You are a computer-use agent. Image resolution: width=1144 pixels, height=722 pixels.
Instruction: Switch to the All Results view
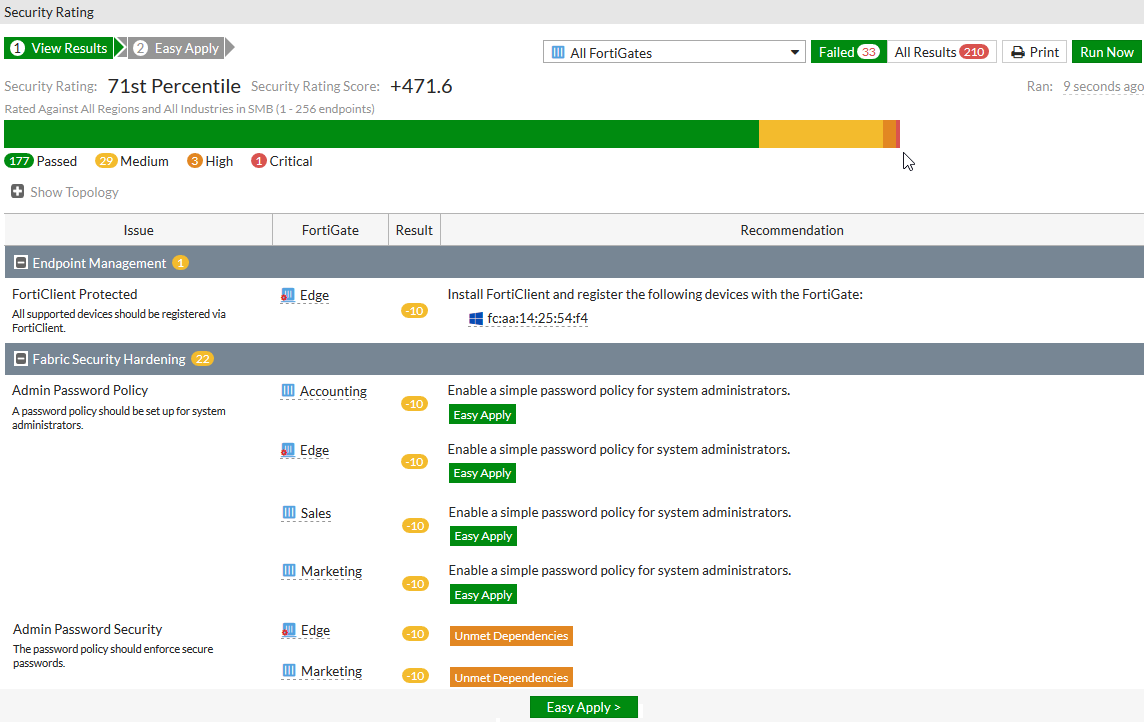pos(941,52)
